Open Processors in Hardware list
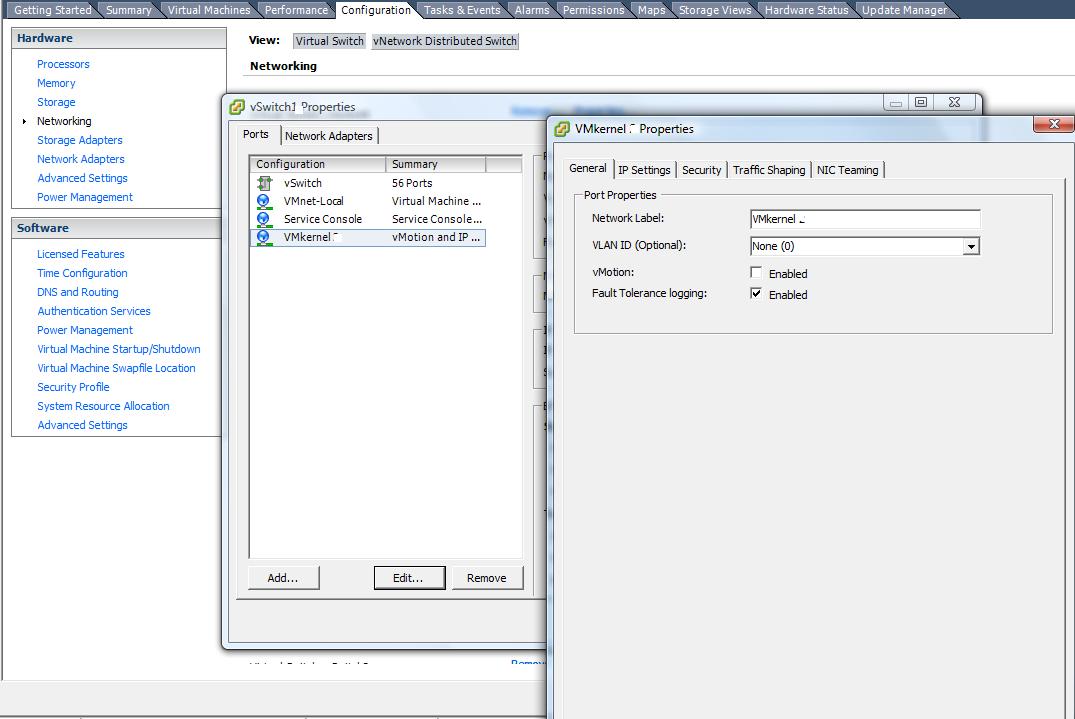The height and width of the screenshot is (719, 1075). tap(63, 64)
